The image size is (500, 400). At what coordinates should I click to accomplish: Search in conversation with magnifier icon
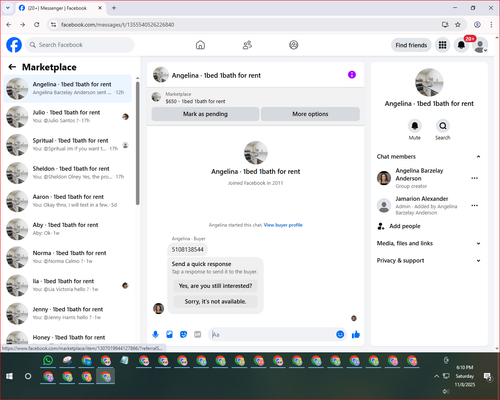[443, 126]
